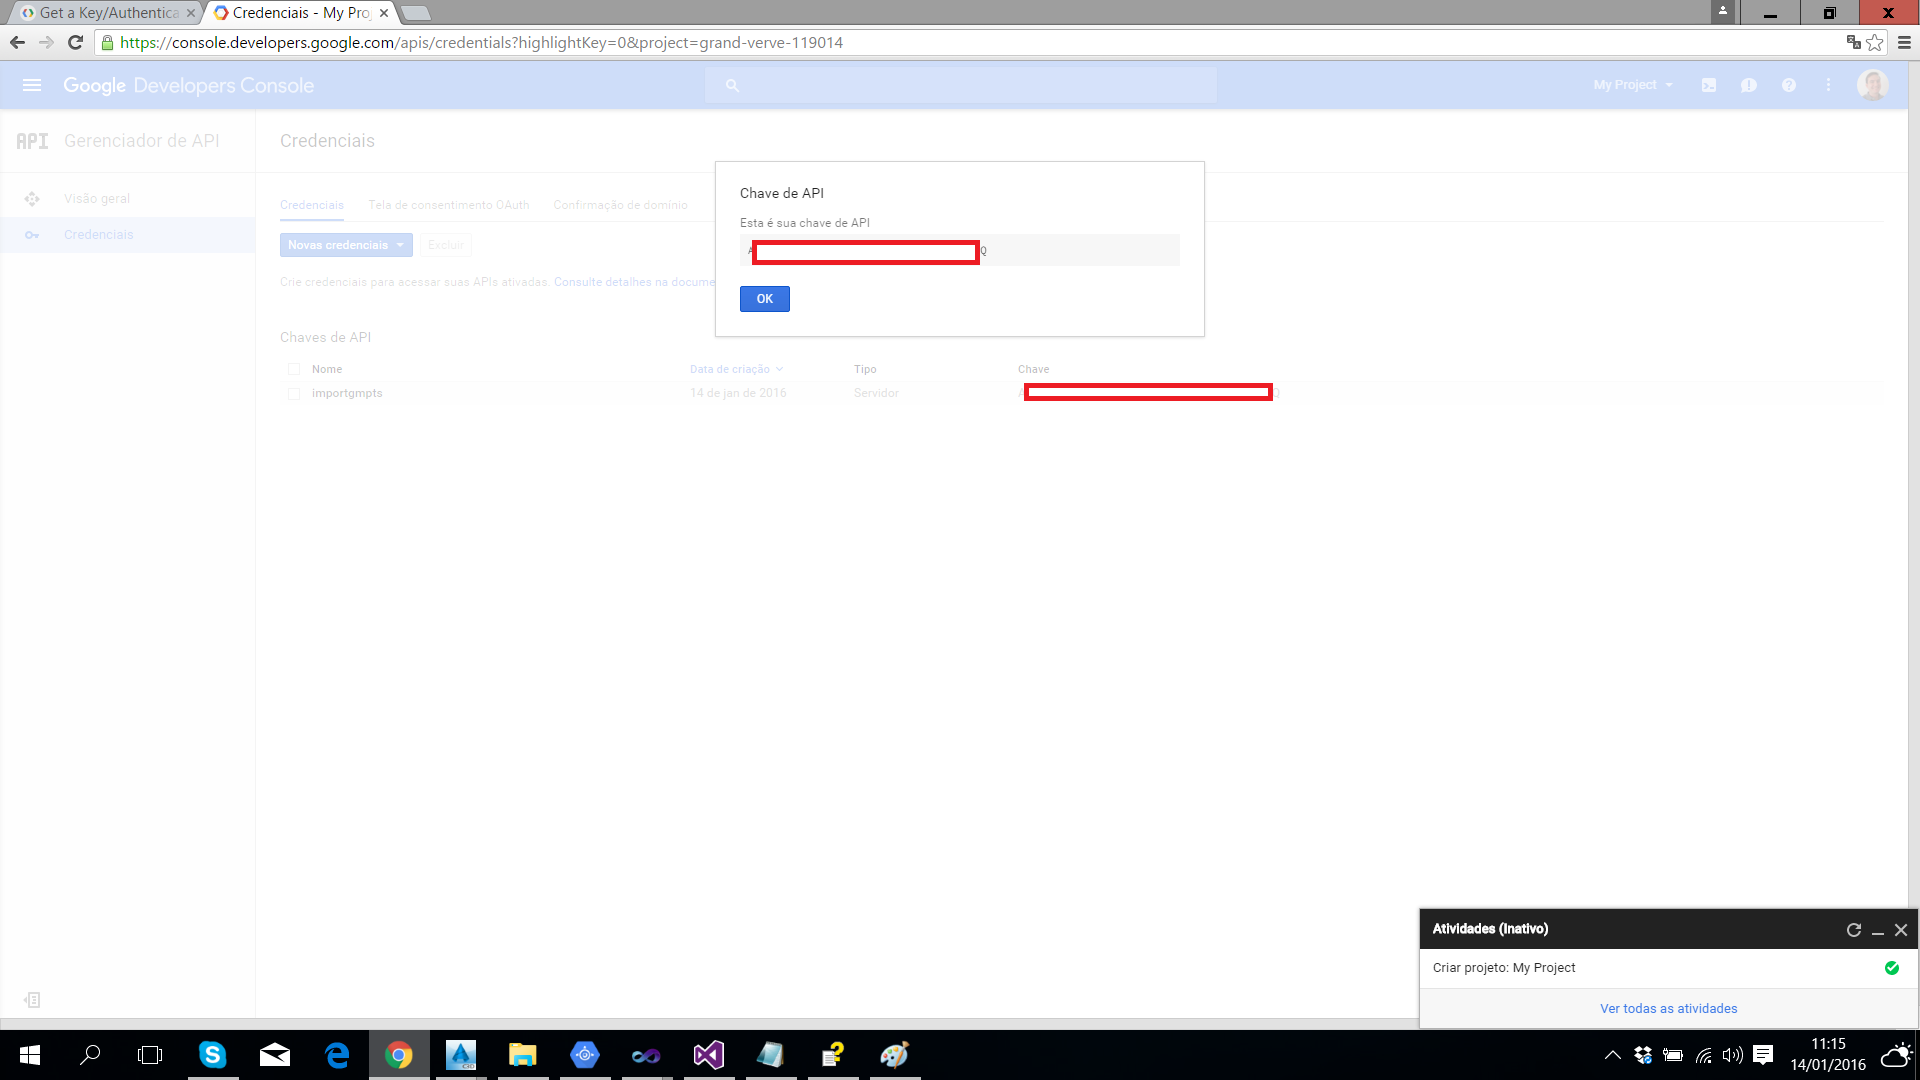
Task: Open the hamburger navigation menu
Action: [x=32, y=85]
